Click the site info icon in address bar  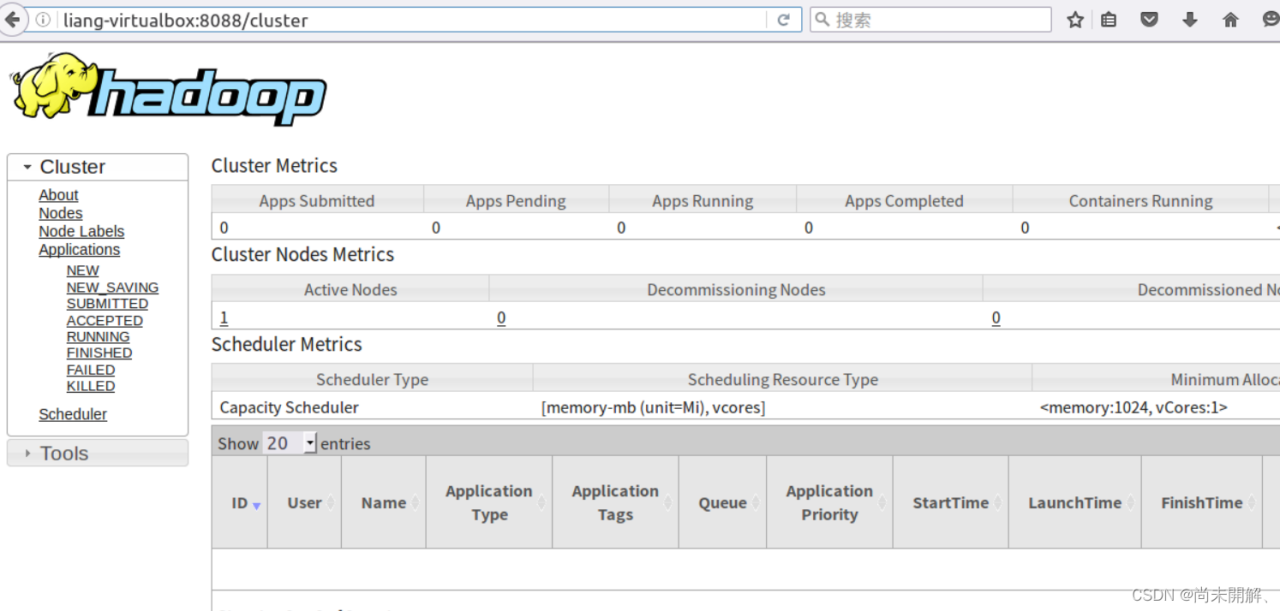[x=44, y=20]
